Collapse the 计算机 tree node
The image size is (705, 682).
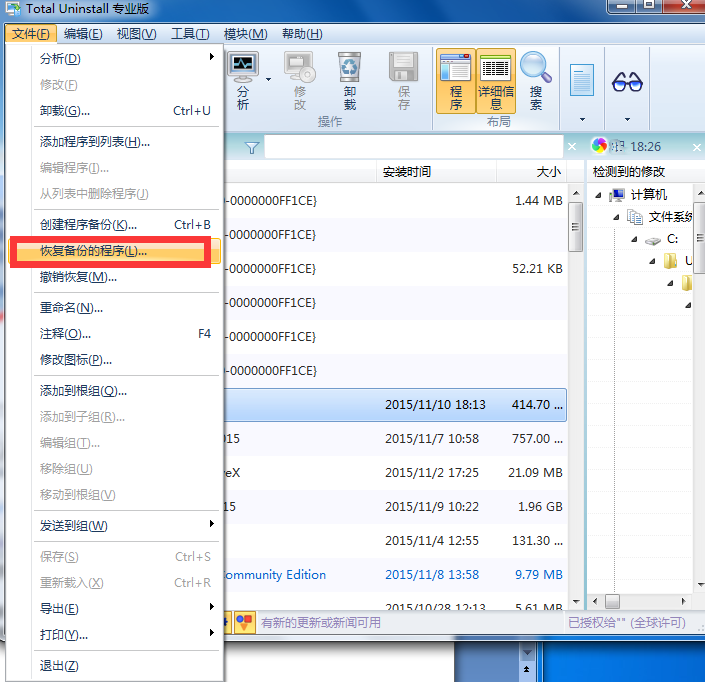pyautogui.click(x=599, y=195)
